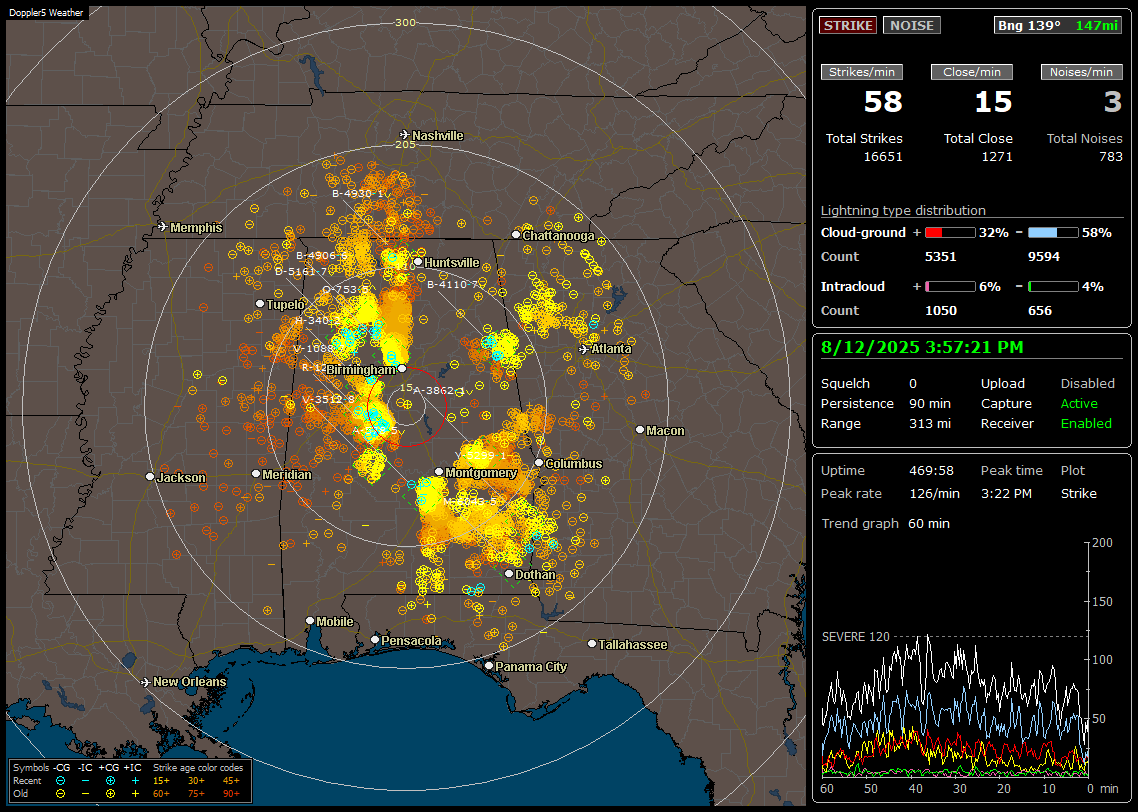Click the Peak time value 3:22 PM
This screenshot has width=1138, height=812.
click(x=1006, y=493)
